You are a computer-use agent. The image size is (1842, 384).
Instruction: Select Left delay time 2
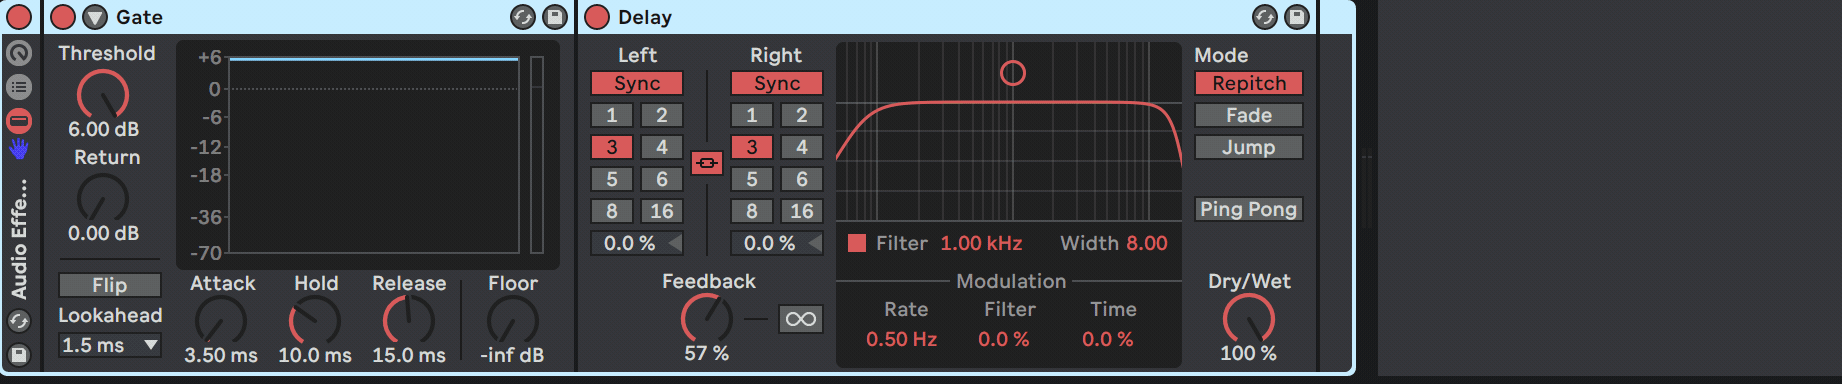(662, 115)
